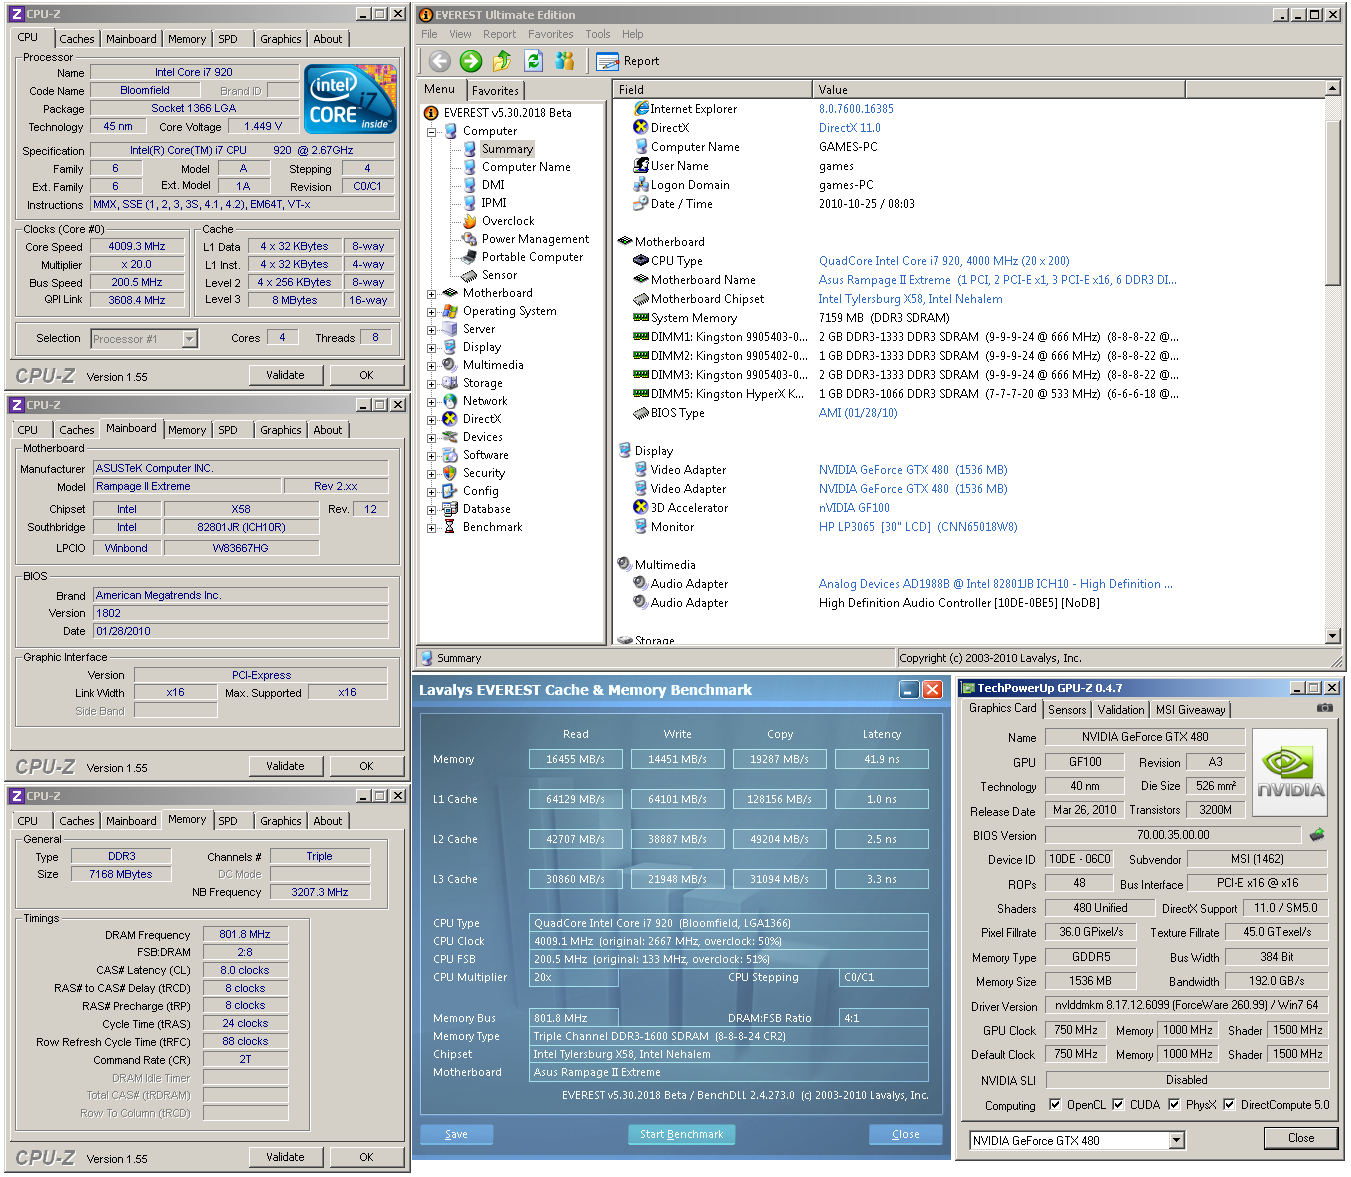Collapse the Computer tree node
The height and width of the screenshot is (1177, 1351).
431,131
